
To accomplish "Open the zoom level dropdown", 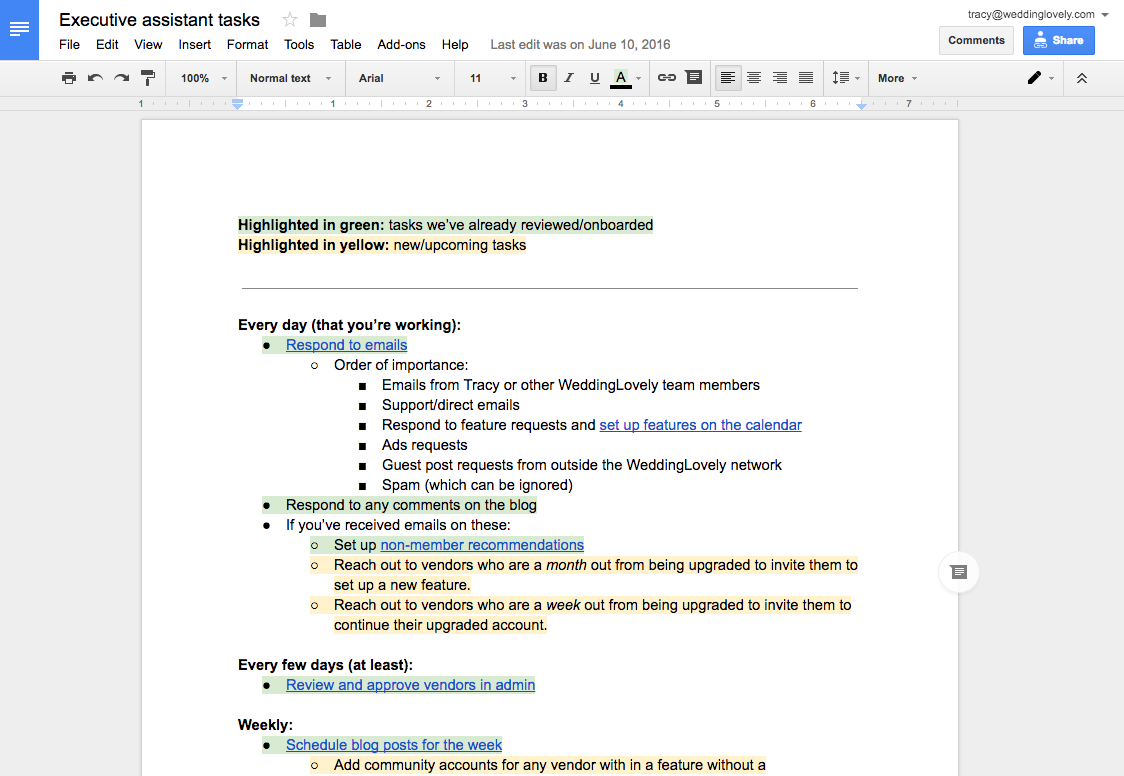I will (x=204, y=78).
